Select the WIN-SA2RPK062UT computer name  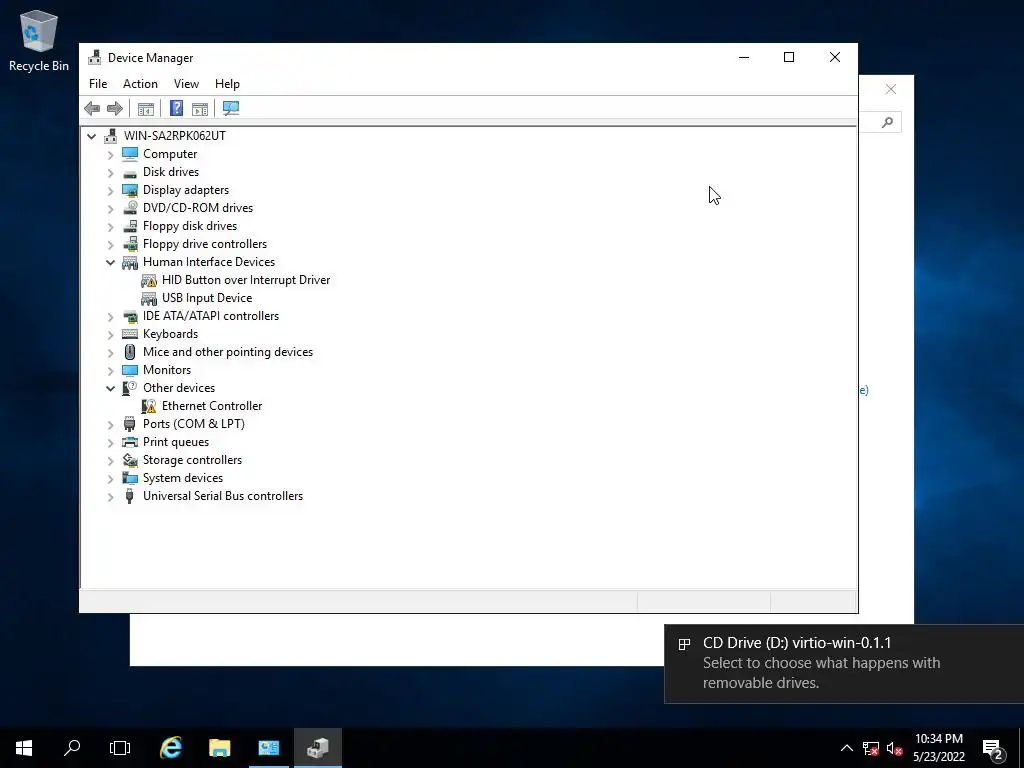pyautogui.click(x=175, y=135)
